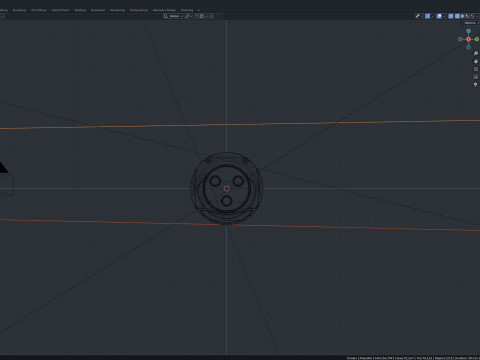
Task: Select the round connector mesh in viewport
Action: 227,188
